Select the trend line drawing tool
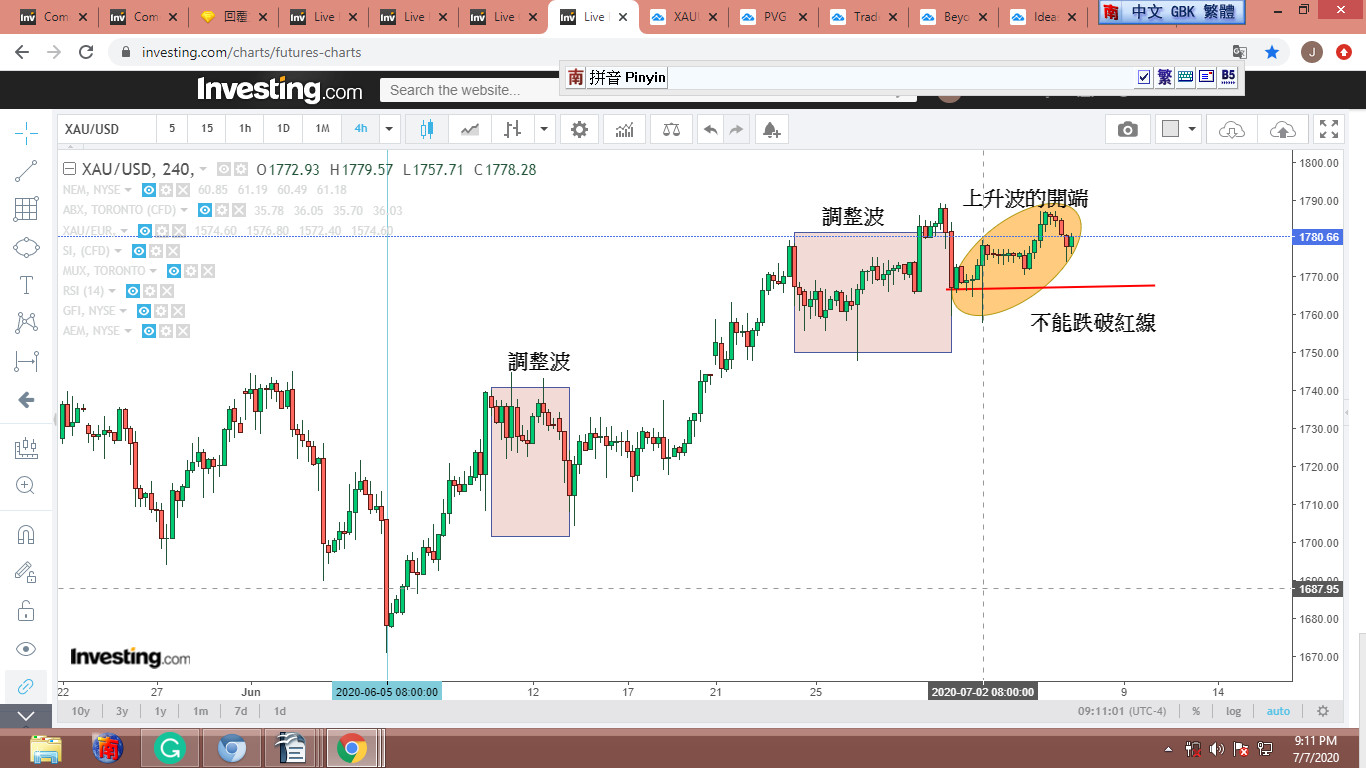The width and height of the screenshot is (1366, 768). click(x=26, y=171)
